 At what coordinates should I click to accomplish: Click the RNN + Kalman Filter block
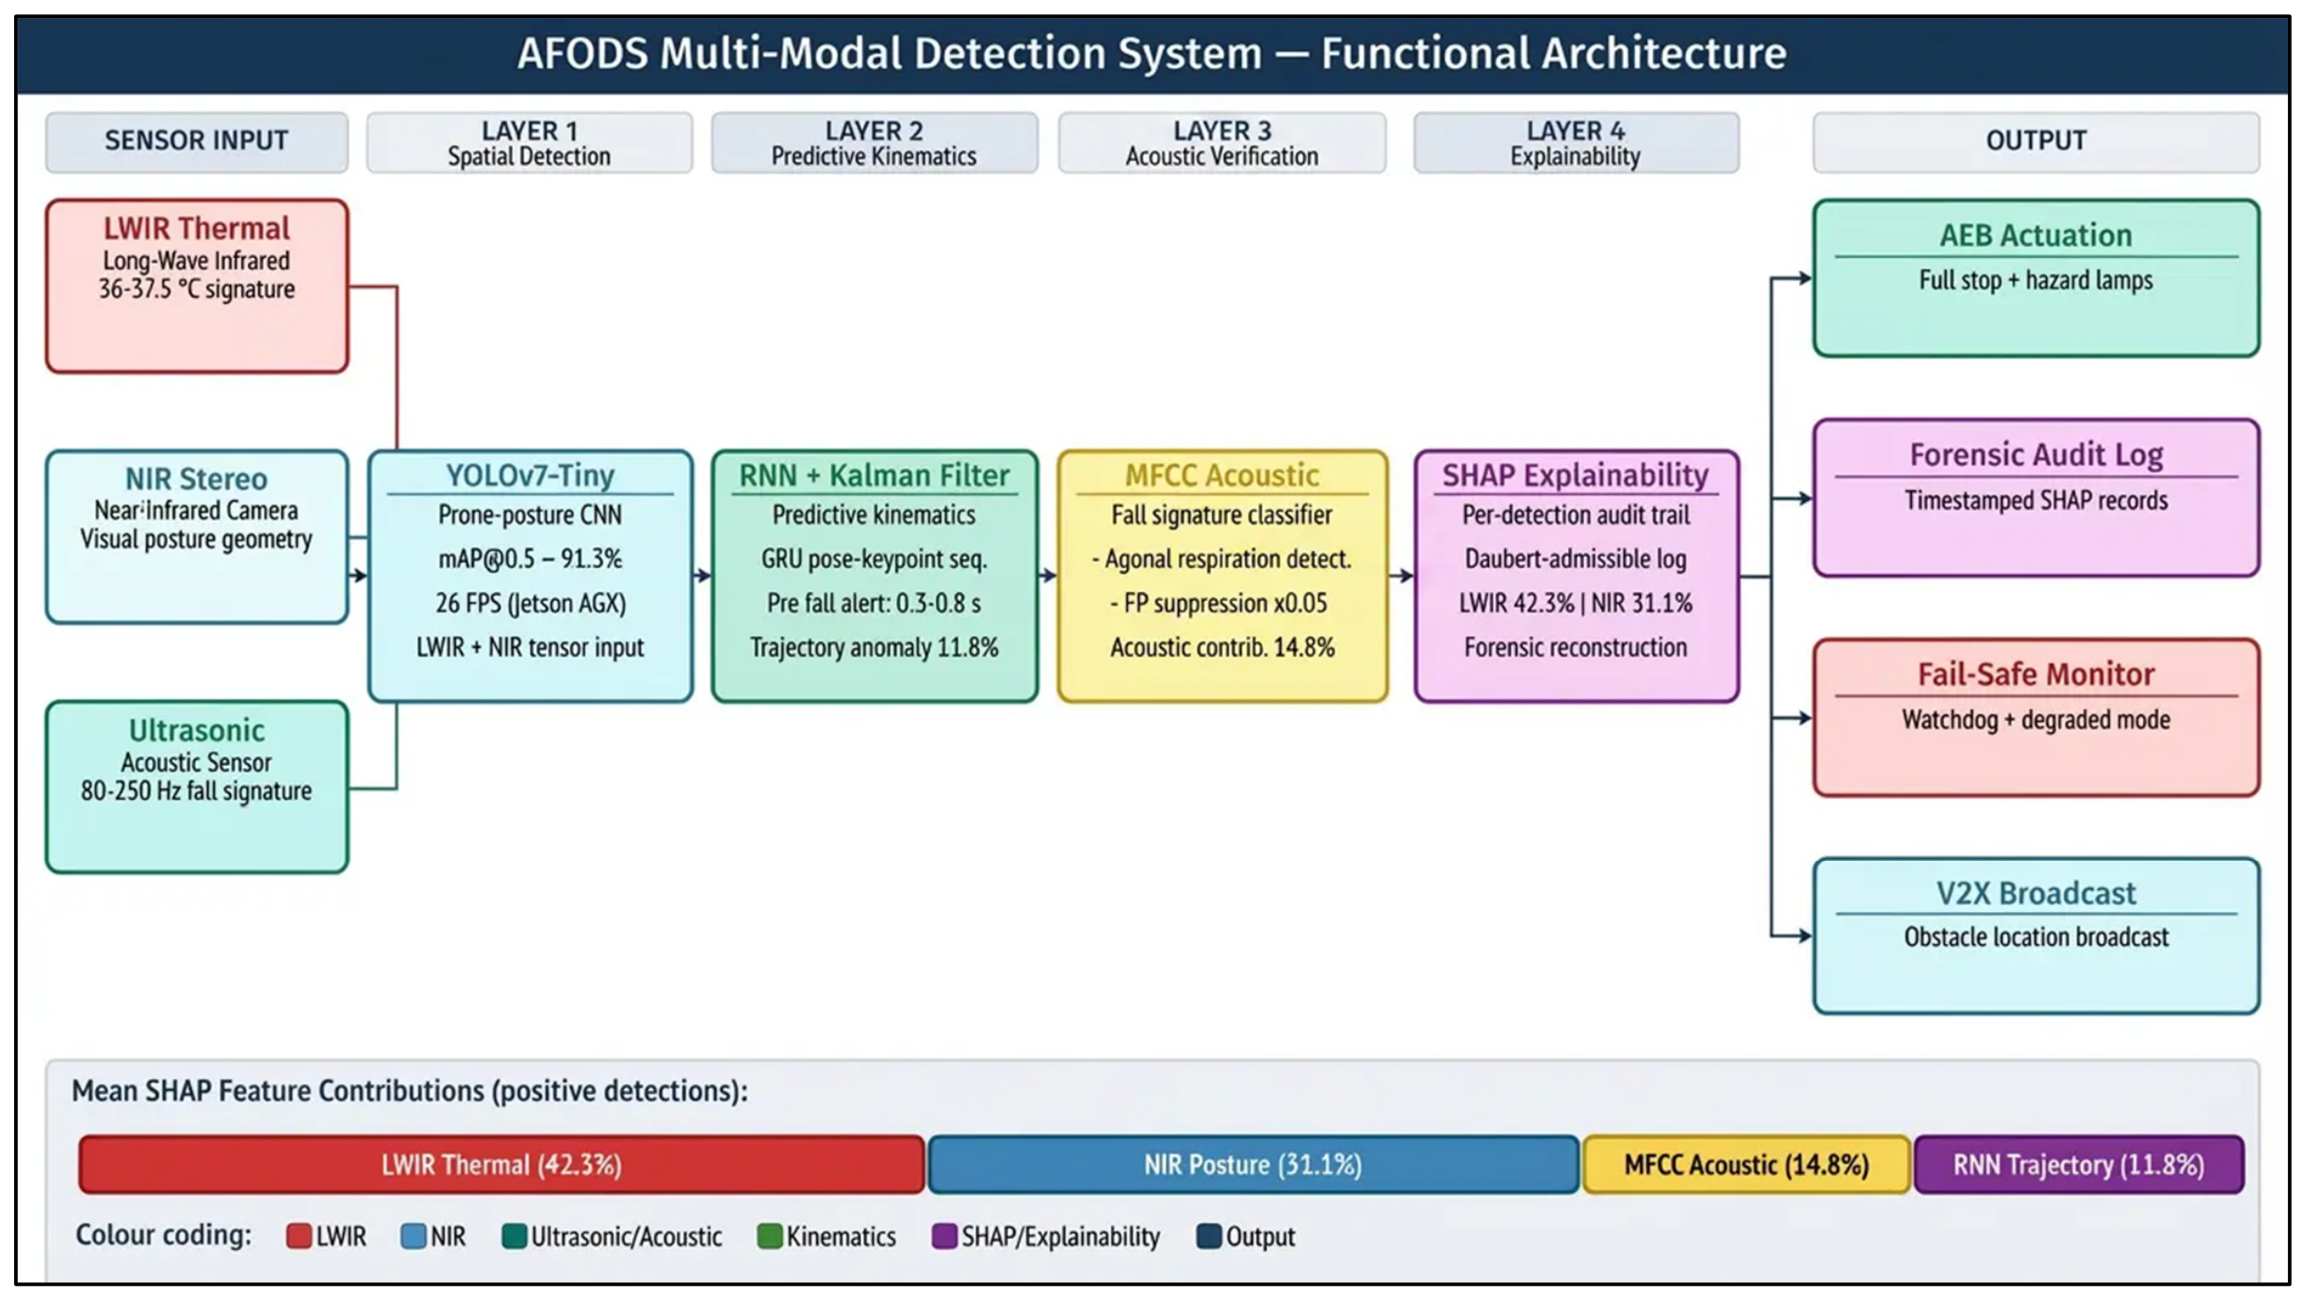(x=875, y=576)
